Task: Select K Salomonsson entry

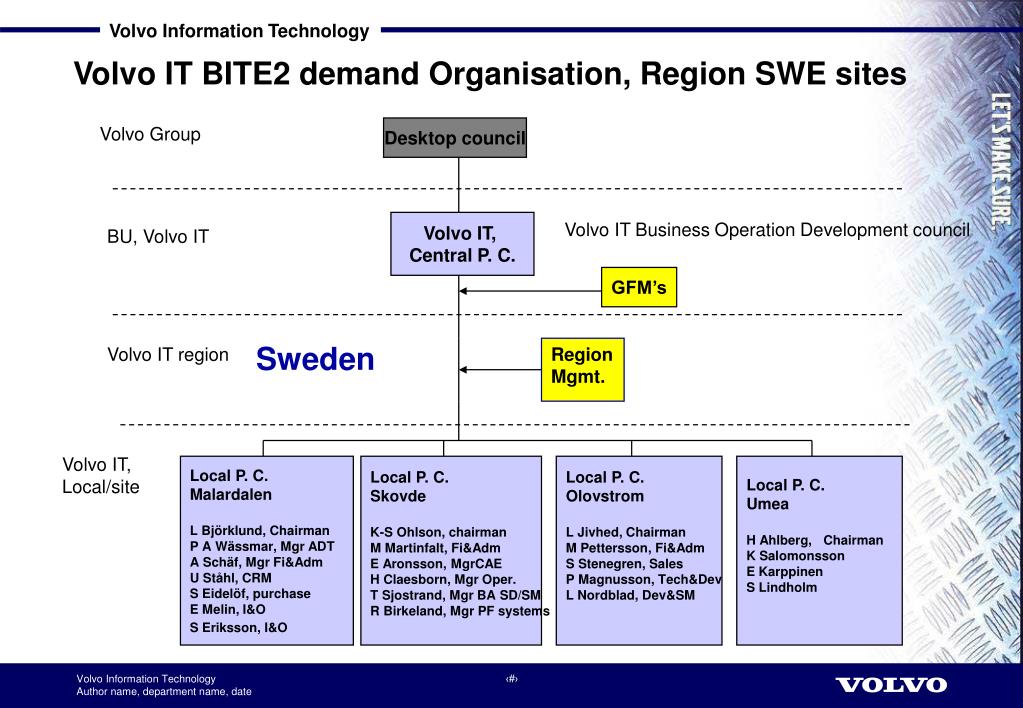Action: click(795, 556)
